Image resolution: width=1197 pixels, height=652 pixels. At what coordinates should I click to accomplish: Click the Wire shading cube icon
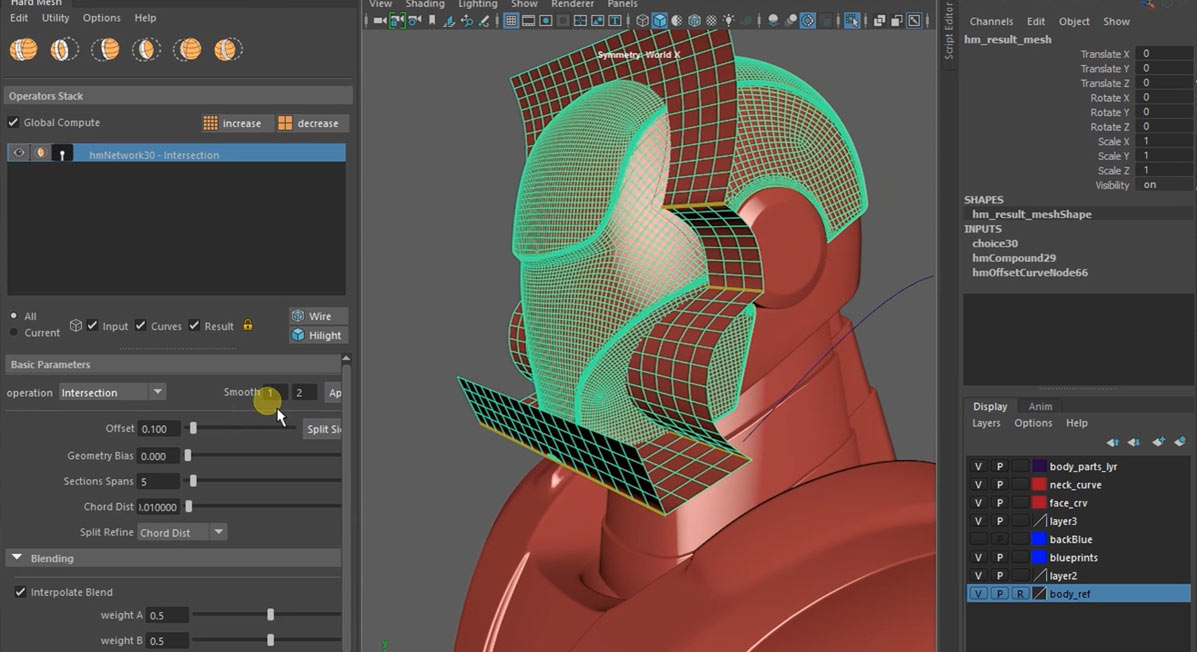tap(297, 316)
